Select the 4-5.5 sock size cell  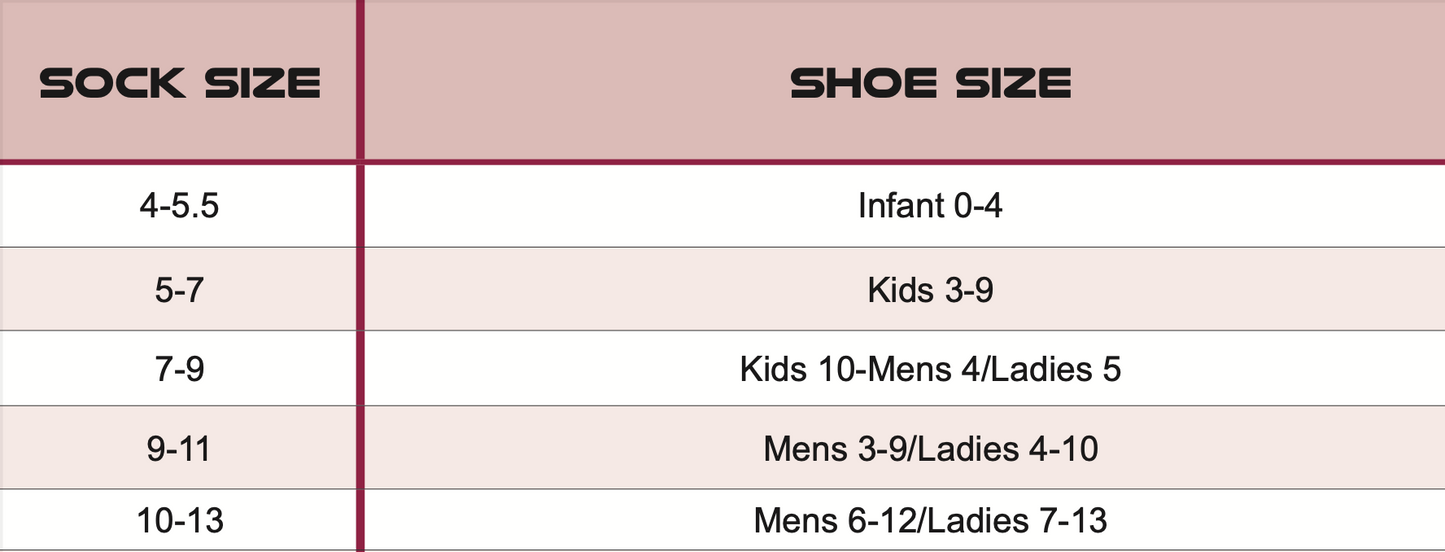point(180,206)
